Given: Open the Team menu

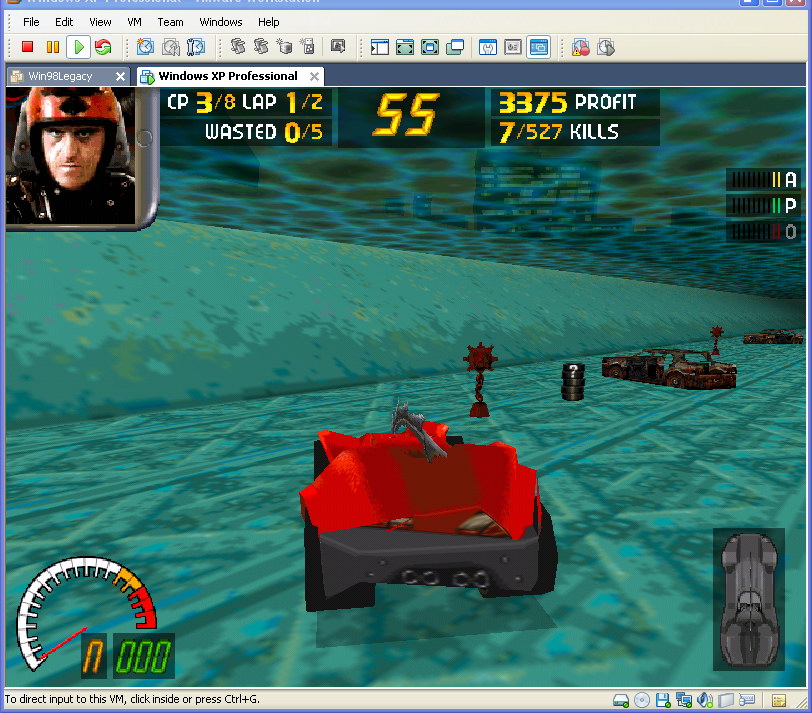Looking at the screenshot, I should tap(170, 22).
